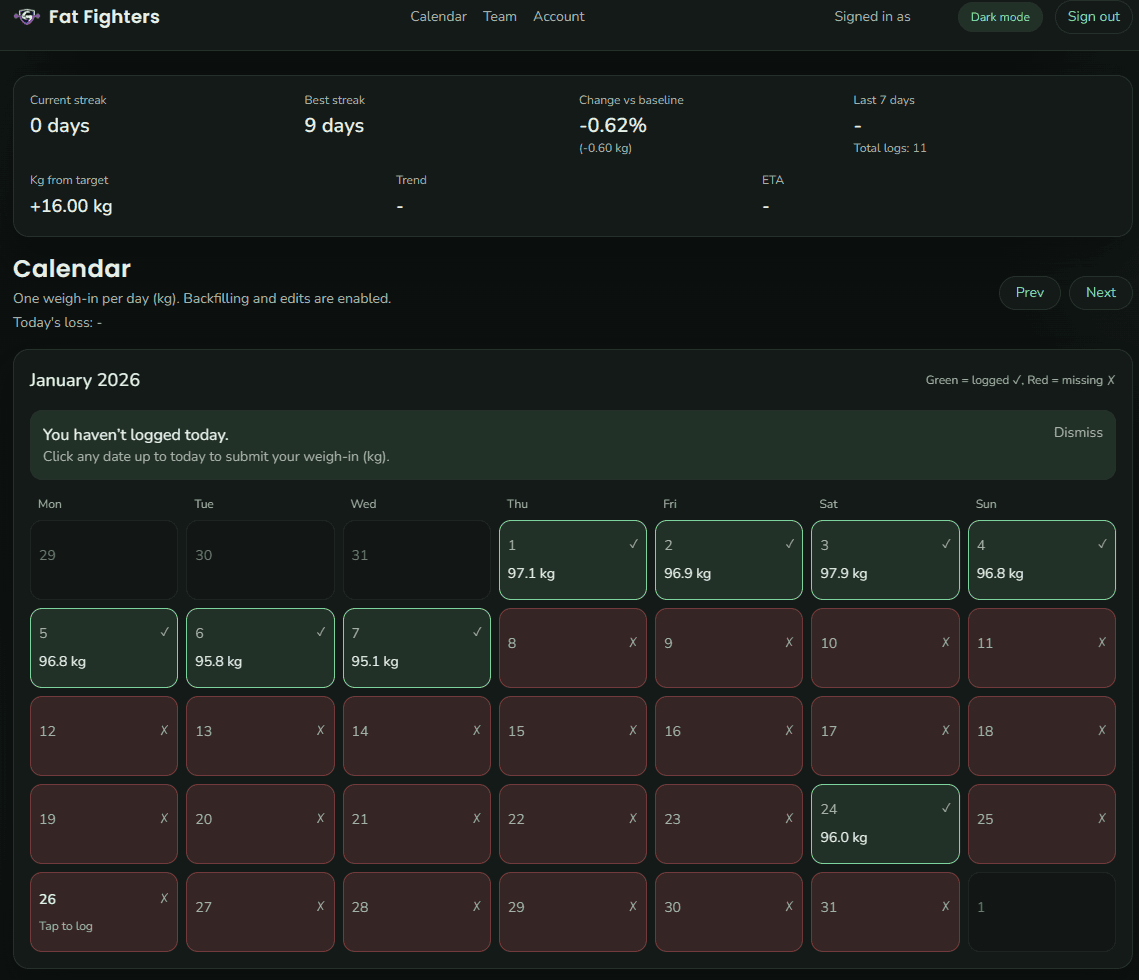Advance to February using the Next button

1100,292
